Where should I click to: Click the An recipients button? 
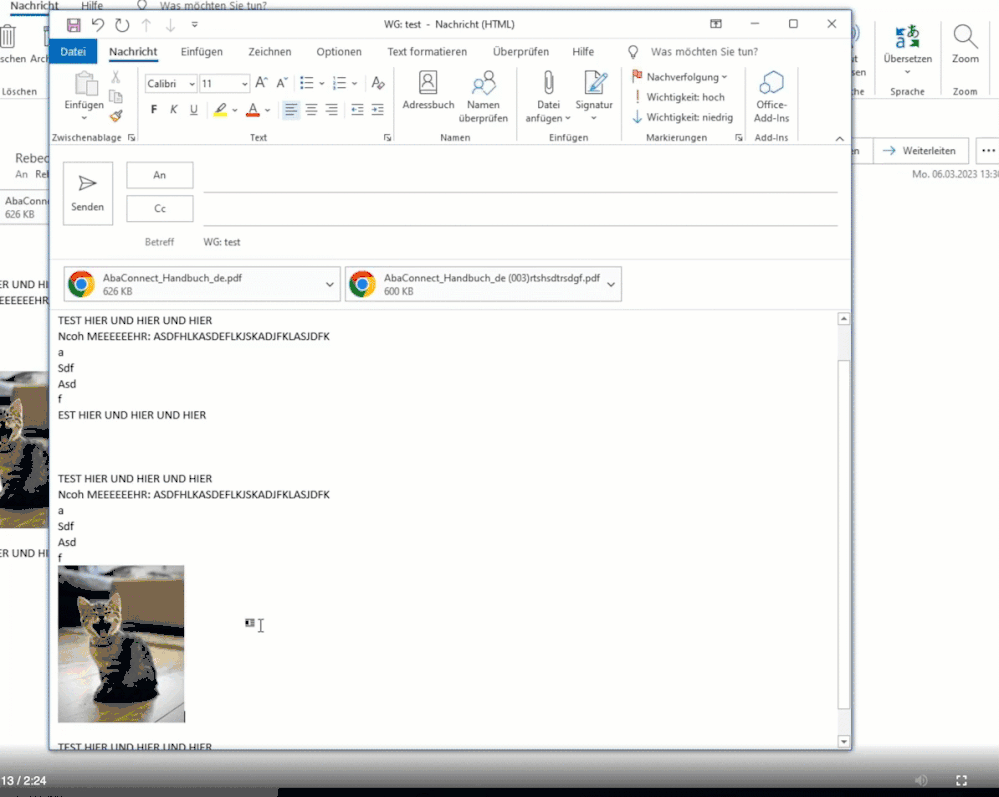[160, 175]
